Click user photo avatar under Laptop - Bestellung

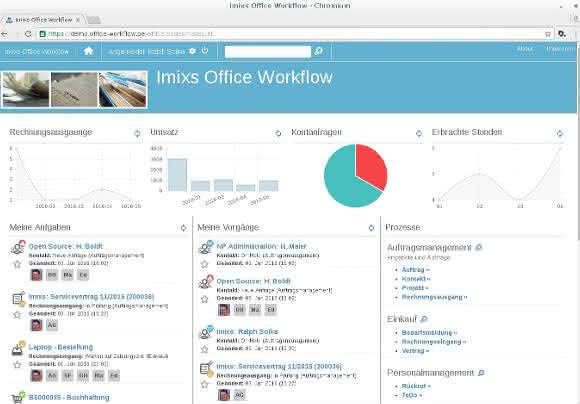[x=36, y=376]
